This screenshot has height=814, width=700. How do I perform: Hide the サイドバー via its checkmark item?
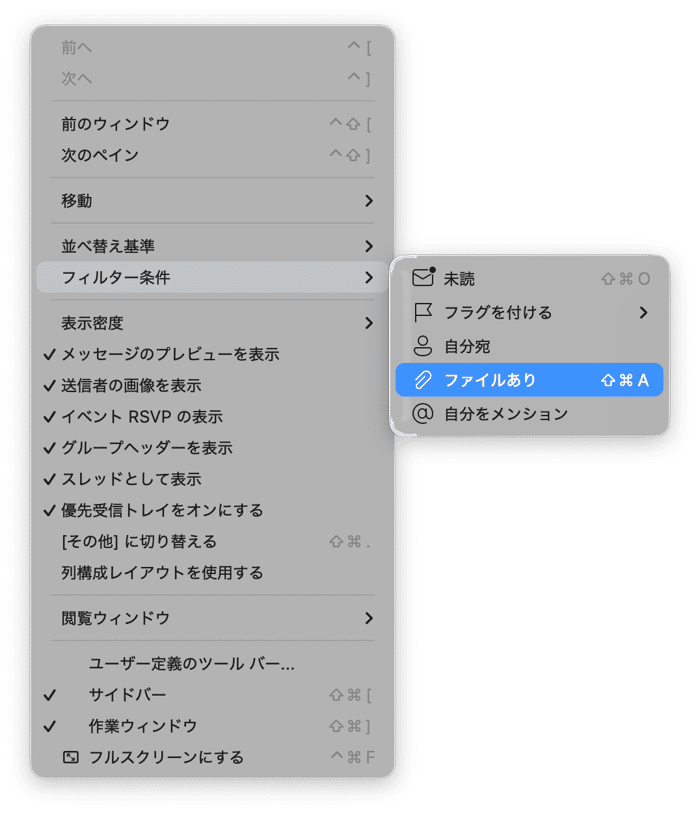[127, 695]
